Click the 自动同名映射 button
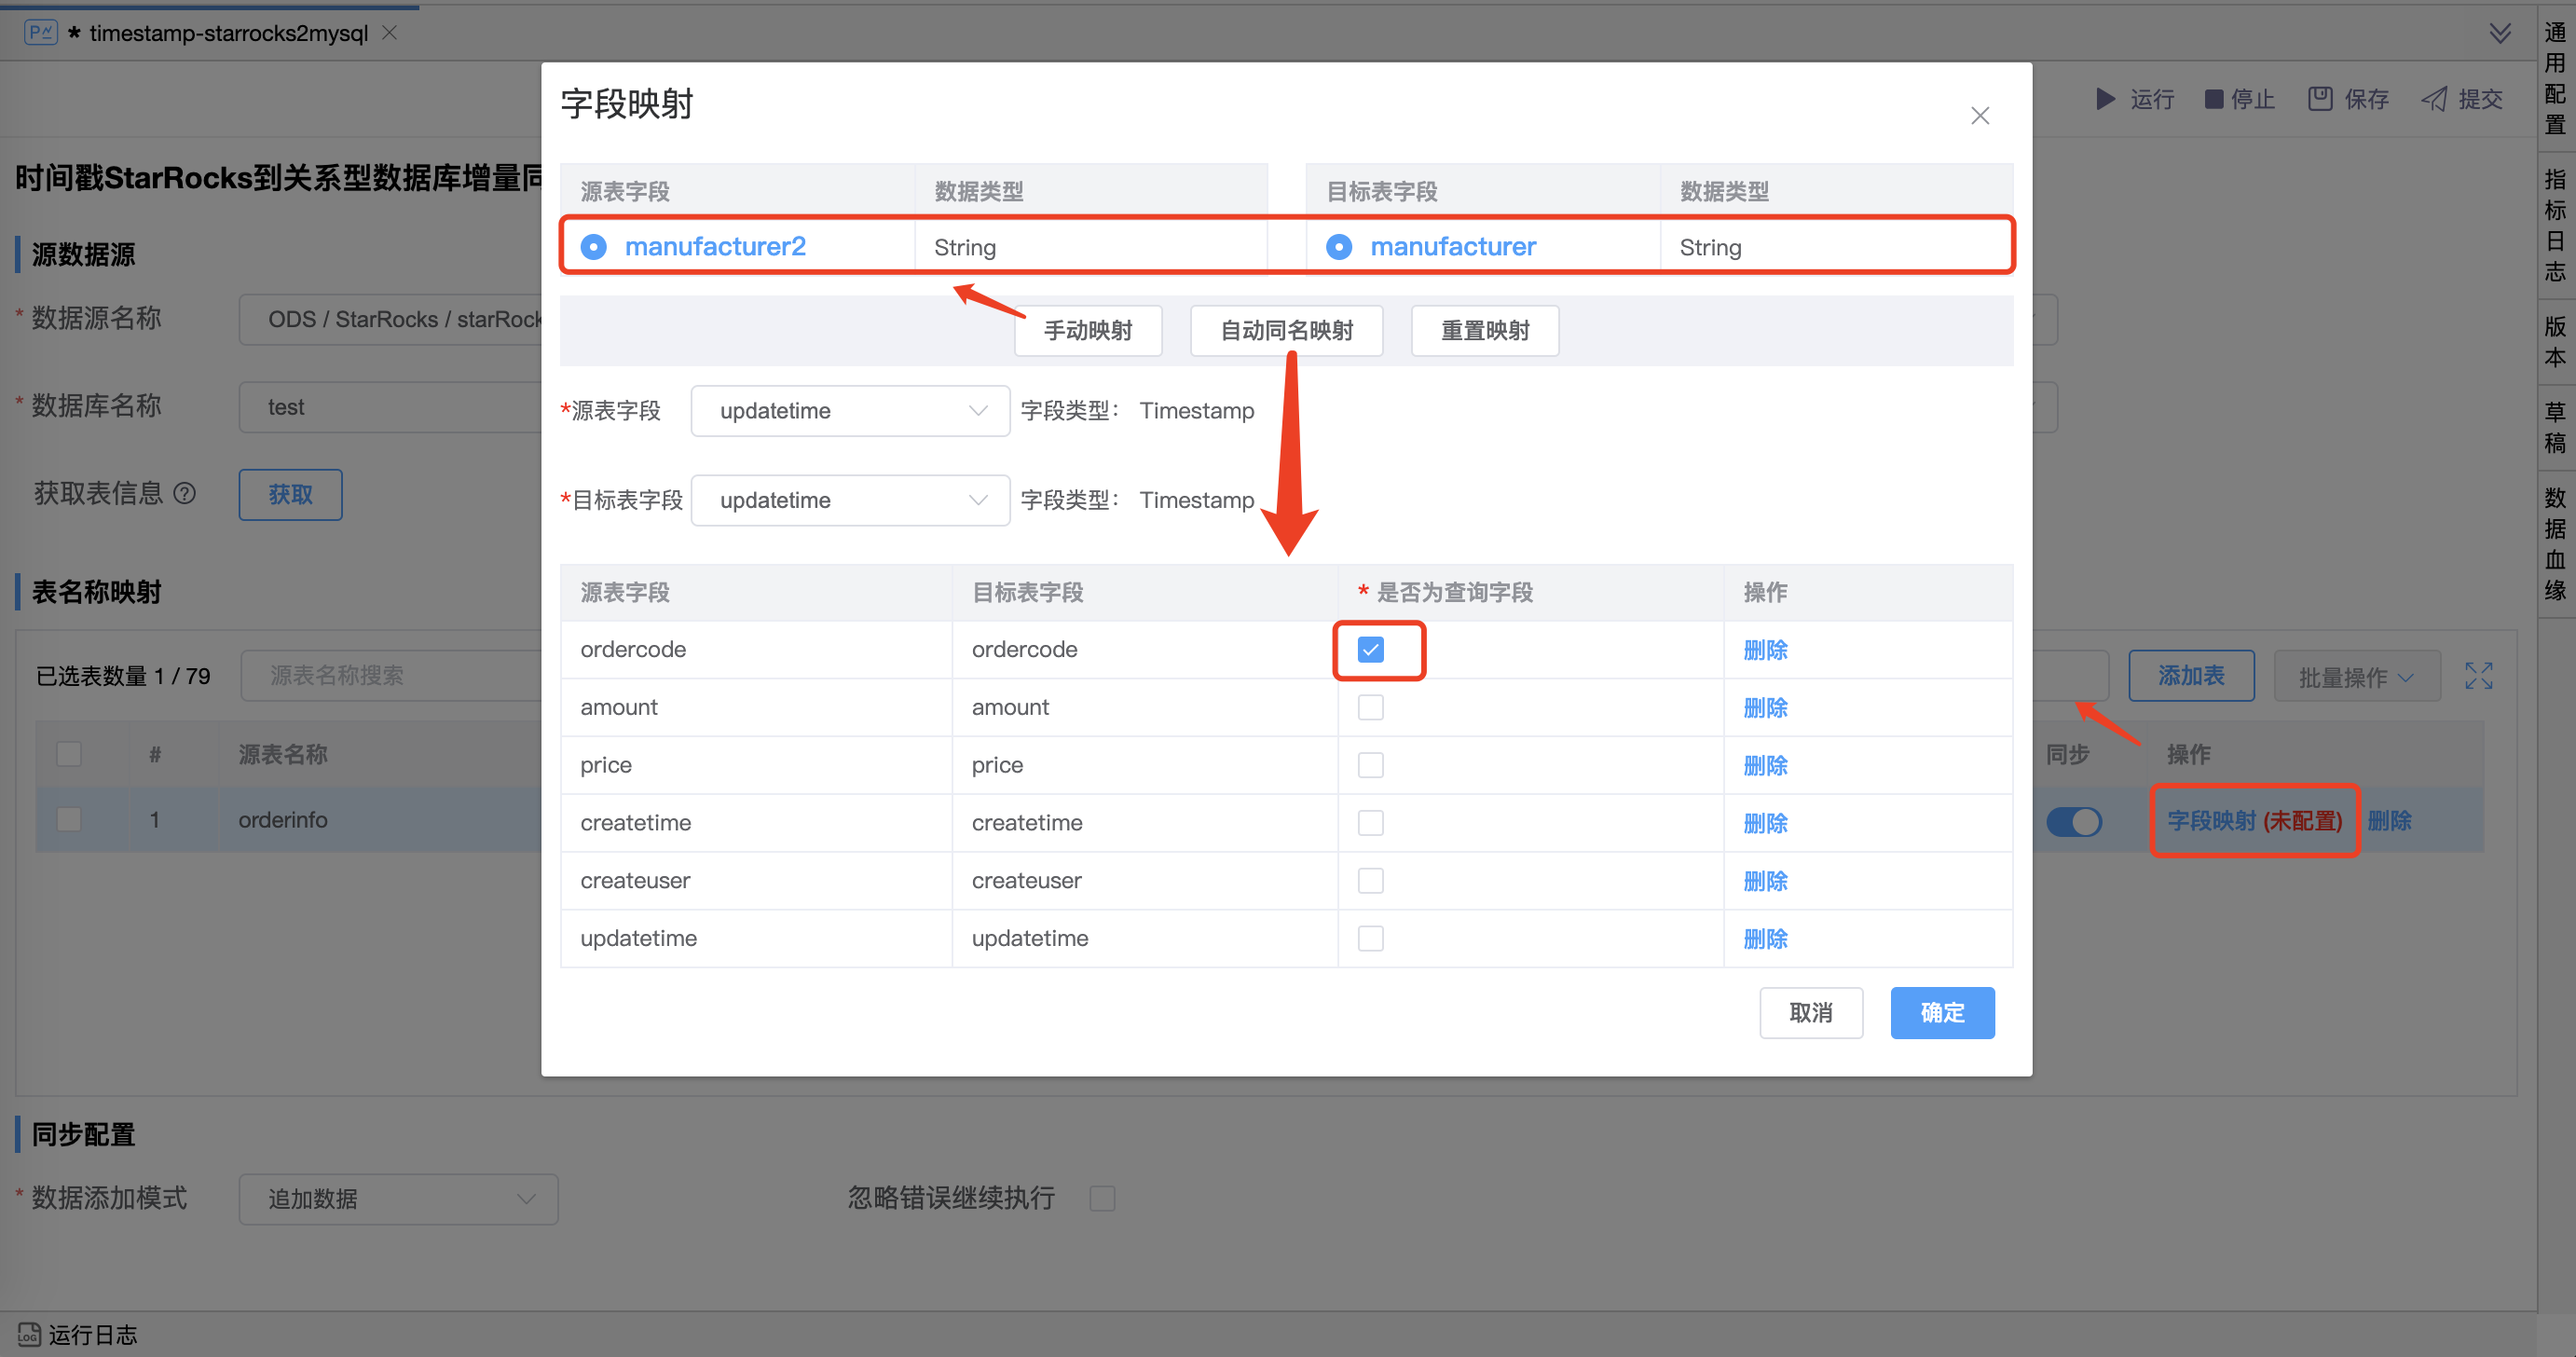Viewport: 2576px width, 1357px height. click(x=1286, y=331)
